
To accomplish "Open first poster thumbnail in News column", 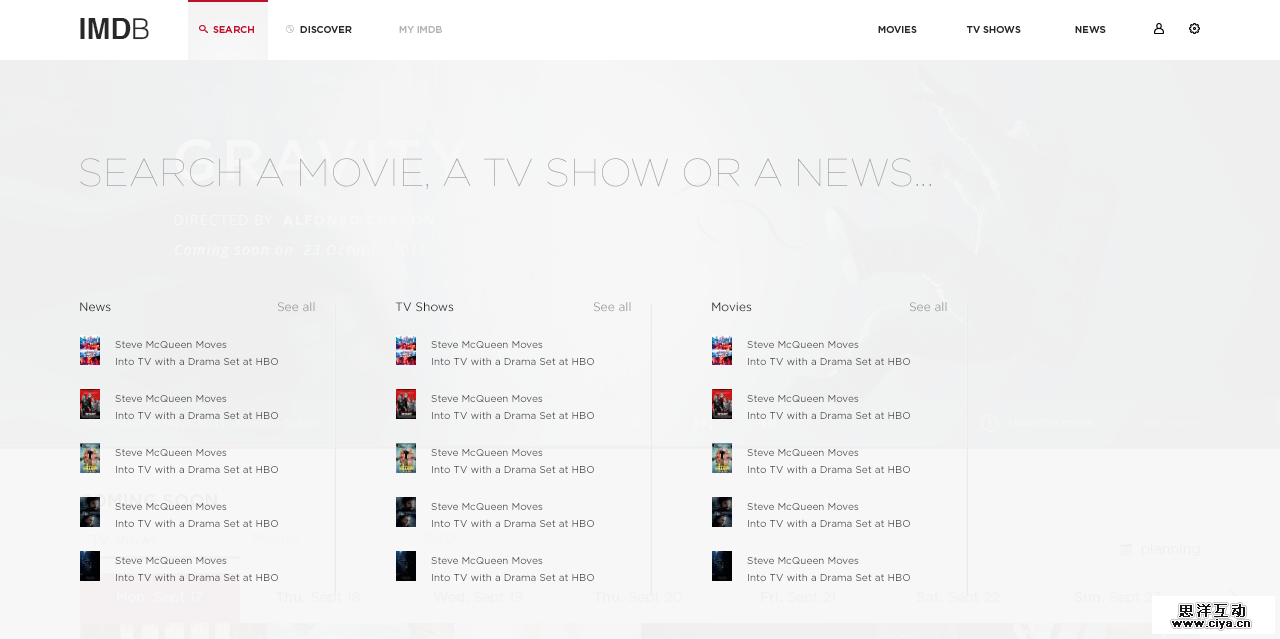I will pyautogui.click(x=90, y=351).
